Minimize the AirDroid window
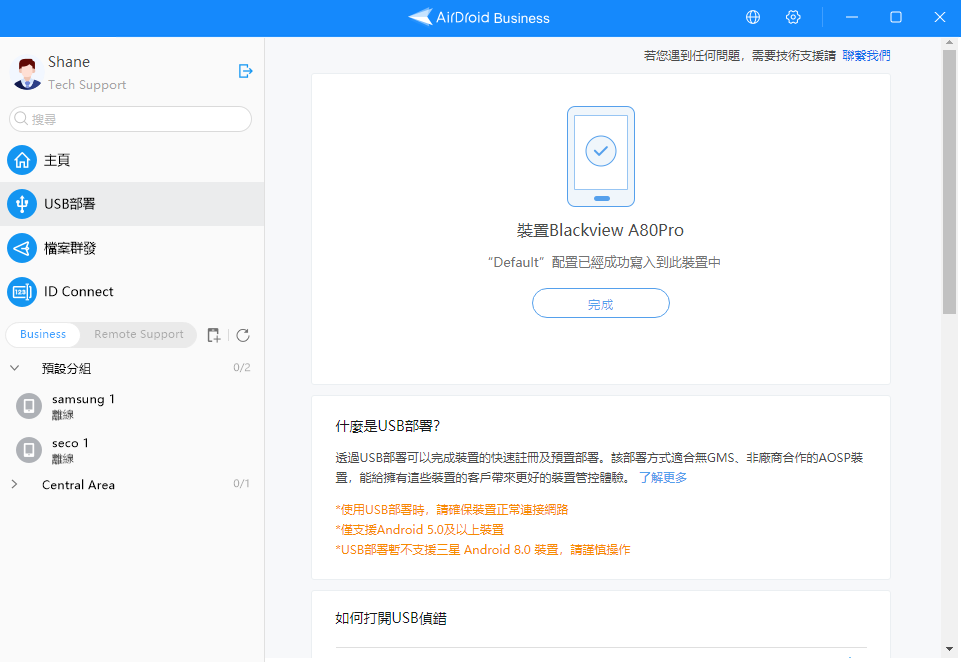This screenshot has height=662, width=961. click(852, 17)
